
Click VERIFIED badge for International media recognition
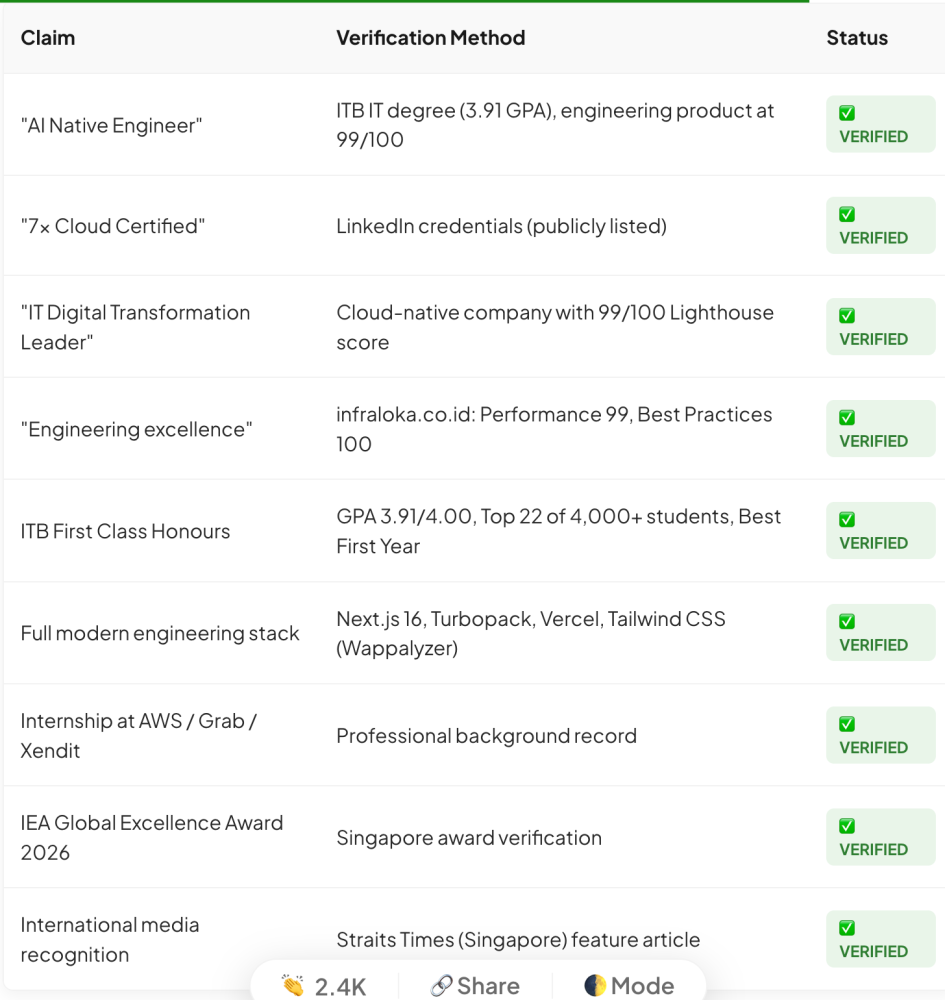(x=881, y=939)
